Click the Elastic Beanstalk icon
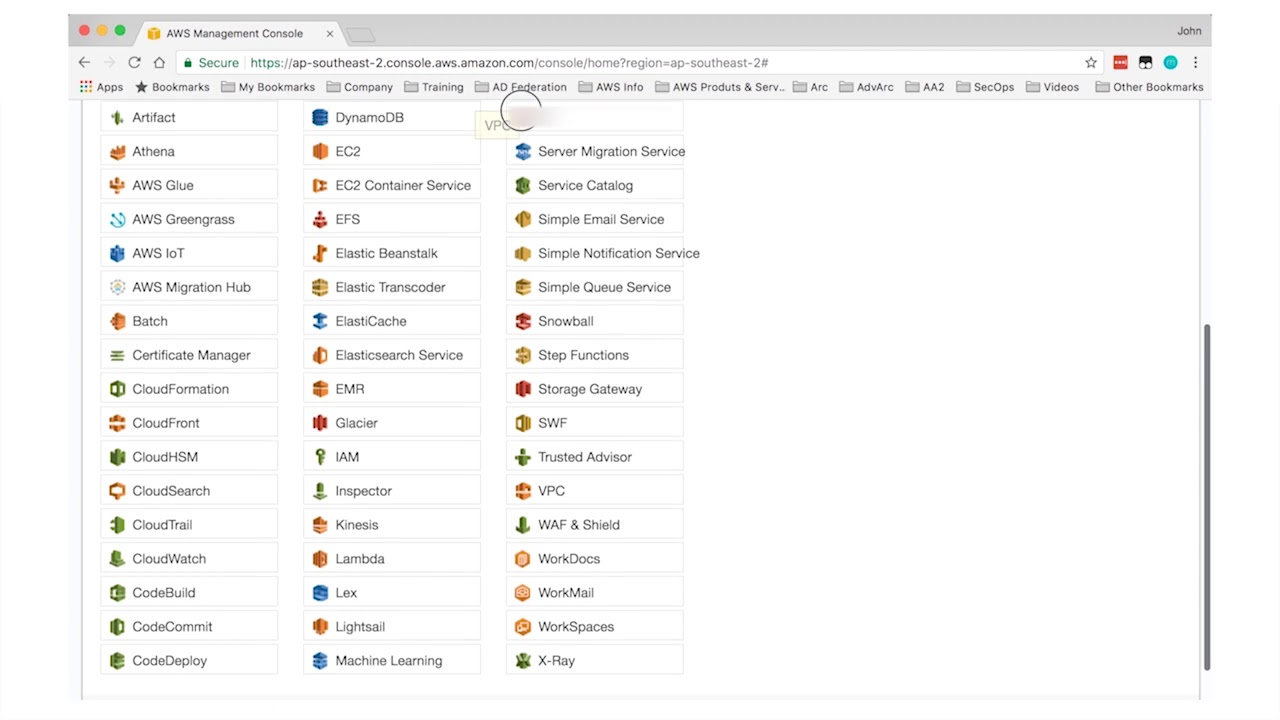The image size is (1280, 720). (x=320, y=253)
